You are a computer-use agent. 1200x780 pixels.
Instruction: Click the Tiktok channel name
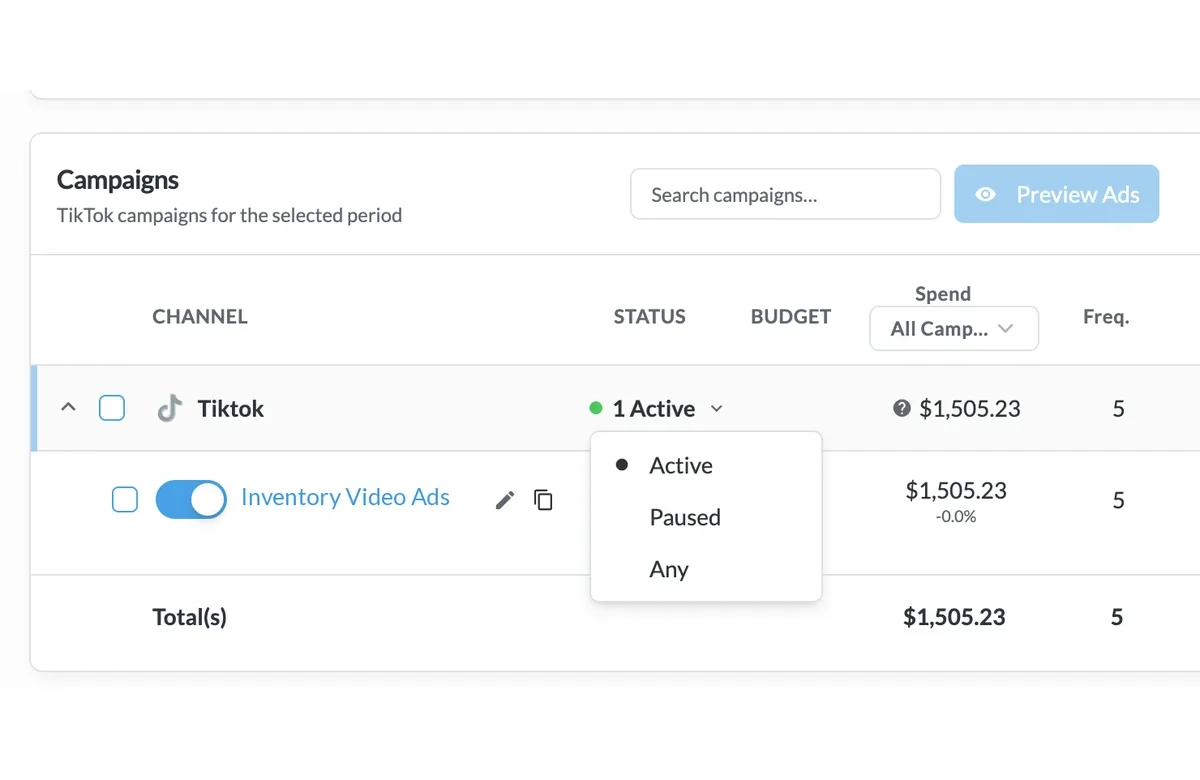[231, 408]
